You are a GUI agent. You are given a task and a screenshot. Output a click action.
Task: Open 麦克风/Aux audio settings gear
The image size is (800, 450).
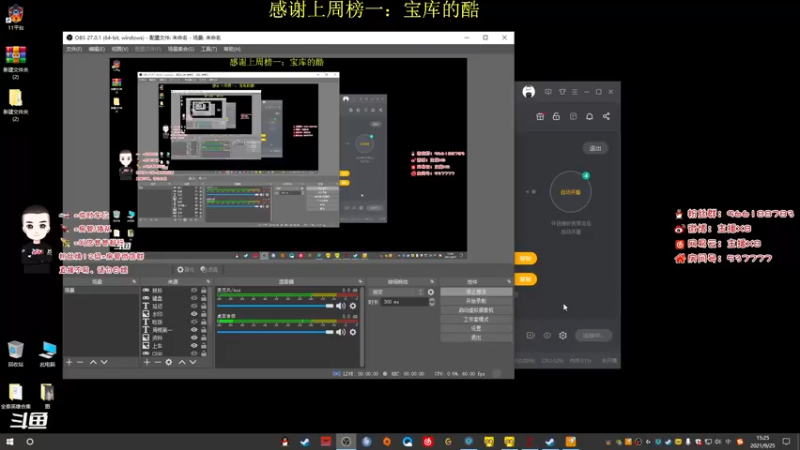coord(353,306)
